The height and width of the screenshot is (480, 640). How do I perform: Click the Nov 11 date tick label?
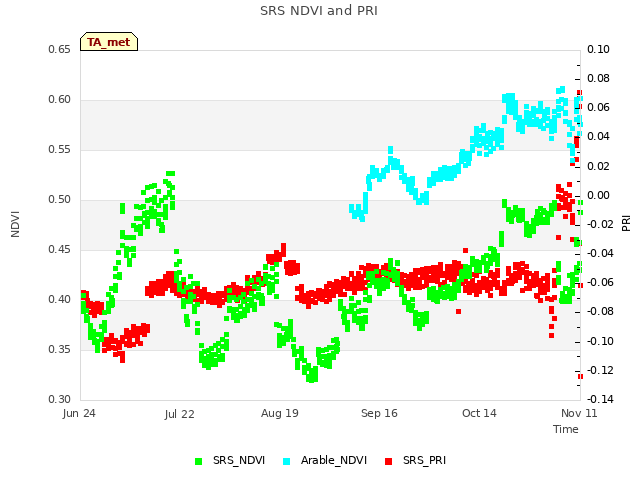579,413
